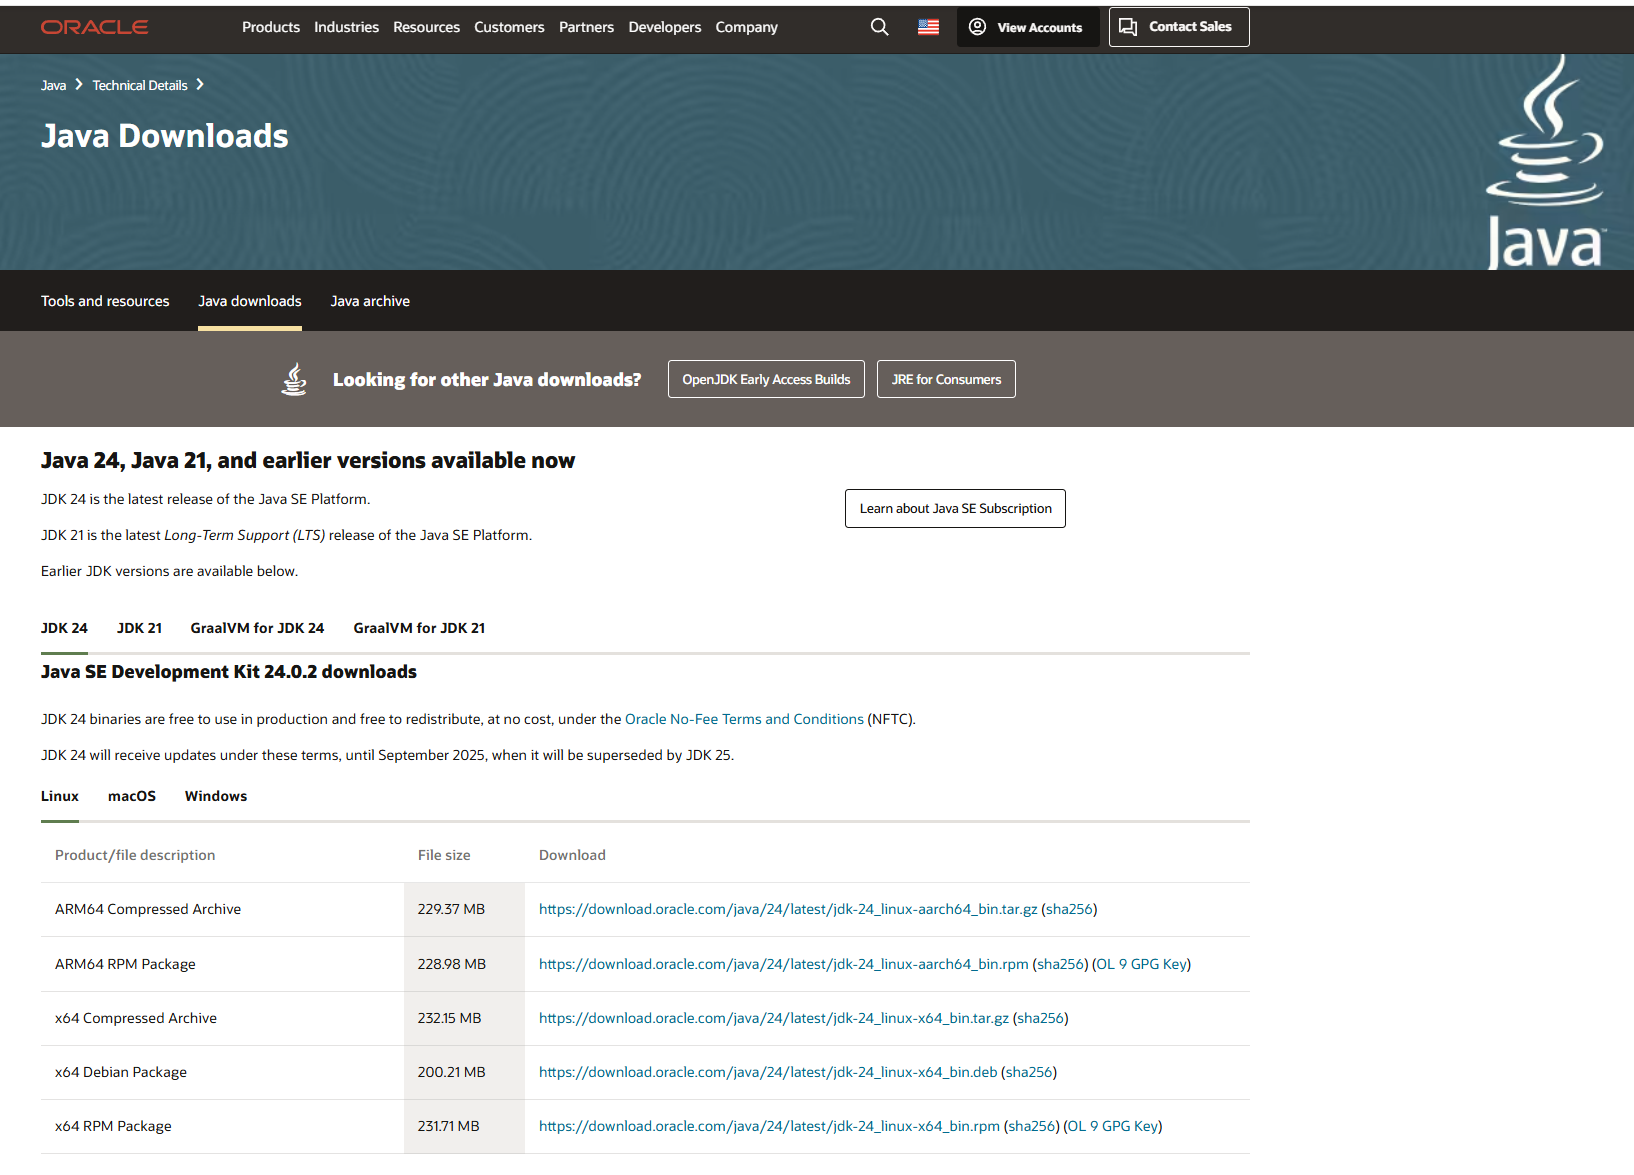Click the ARM64 Compressed Archive description cell
The width and height of the screenshot is (1634, 1175).
click(222, 909)
